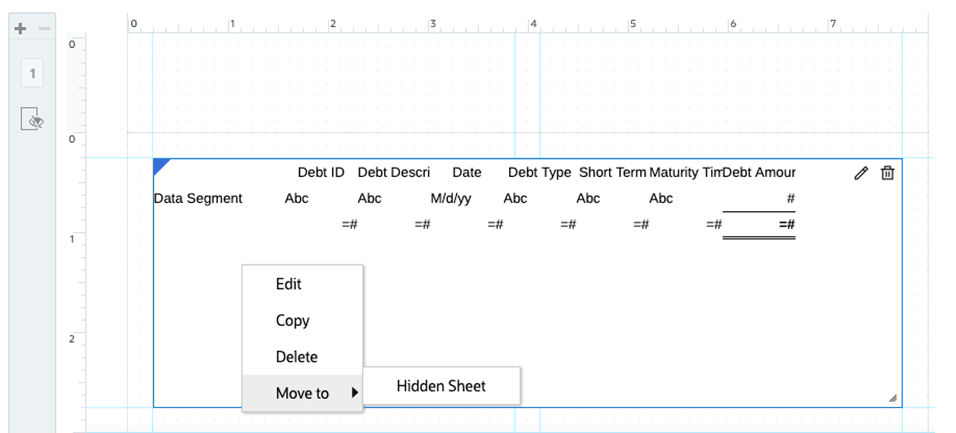Expand the Move to submenu arrow
956x433 pixels.
click(x=355, y=393)
